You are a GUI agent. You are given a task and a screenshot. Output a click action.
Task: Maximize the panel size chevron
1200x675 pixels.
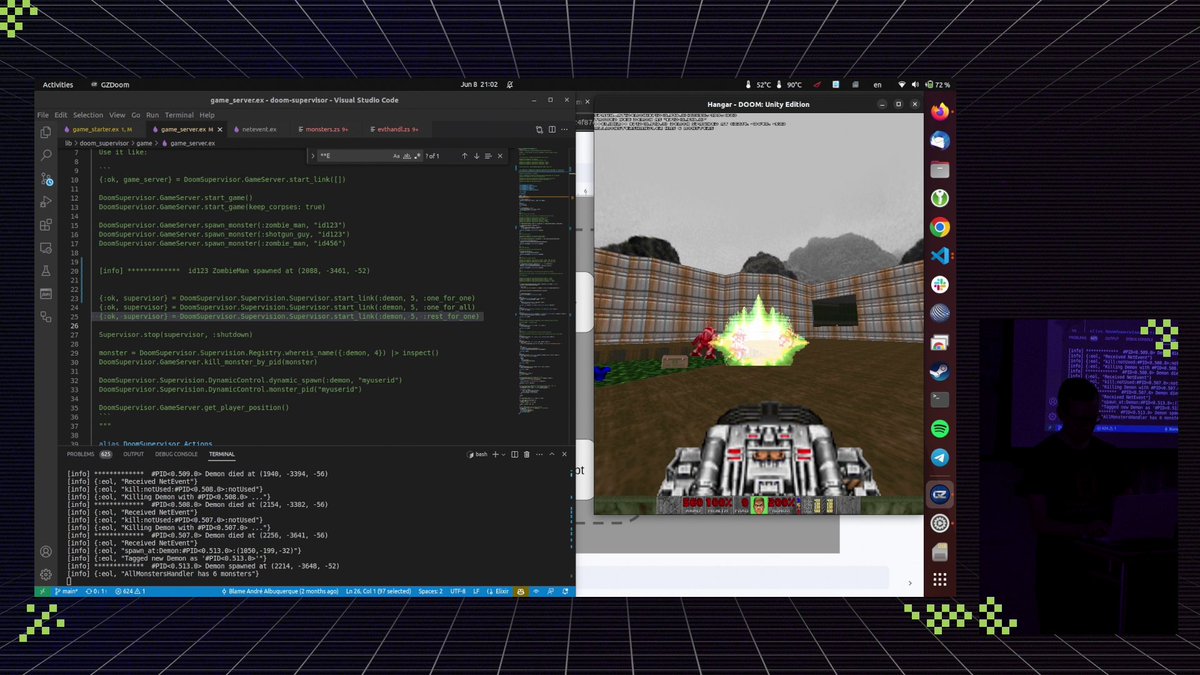tap(551, 454)
